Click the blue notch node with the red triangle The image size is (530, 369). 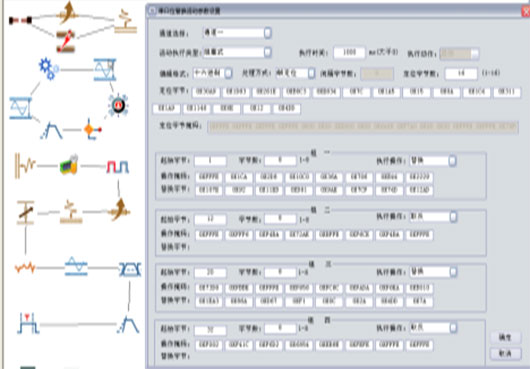pos(28,324)
